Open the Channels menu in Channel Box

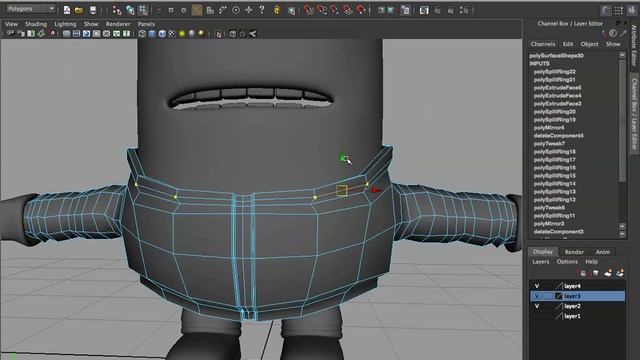point(543,44)
